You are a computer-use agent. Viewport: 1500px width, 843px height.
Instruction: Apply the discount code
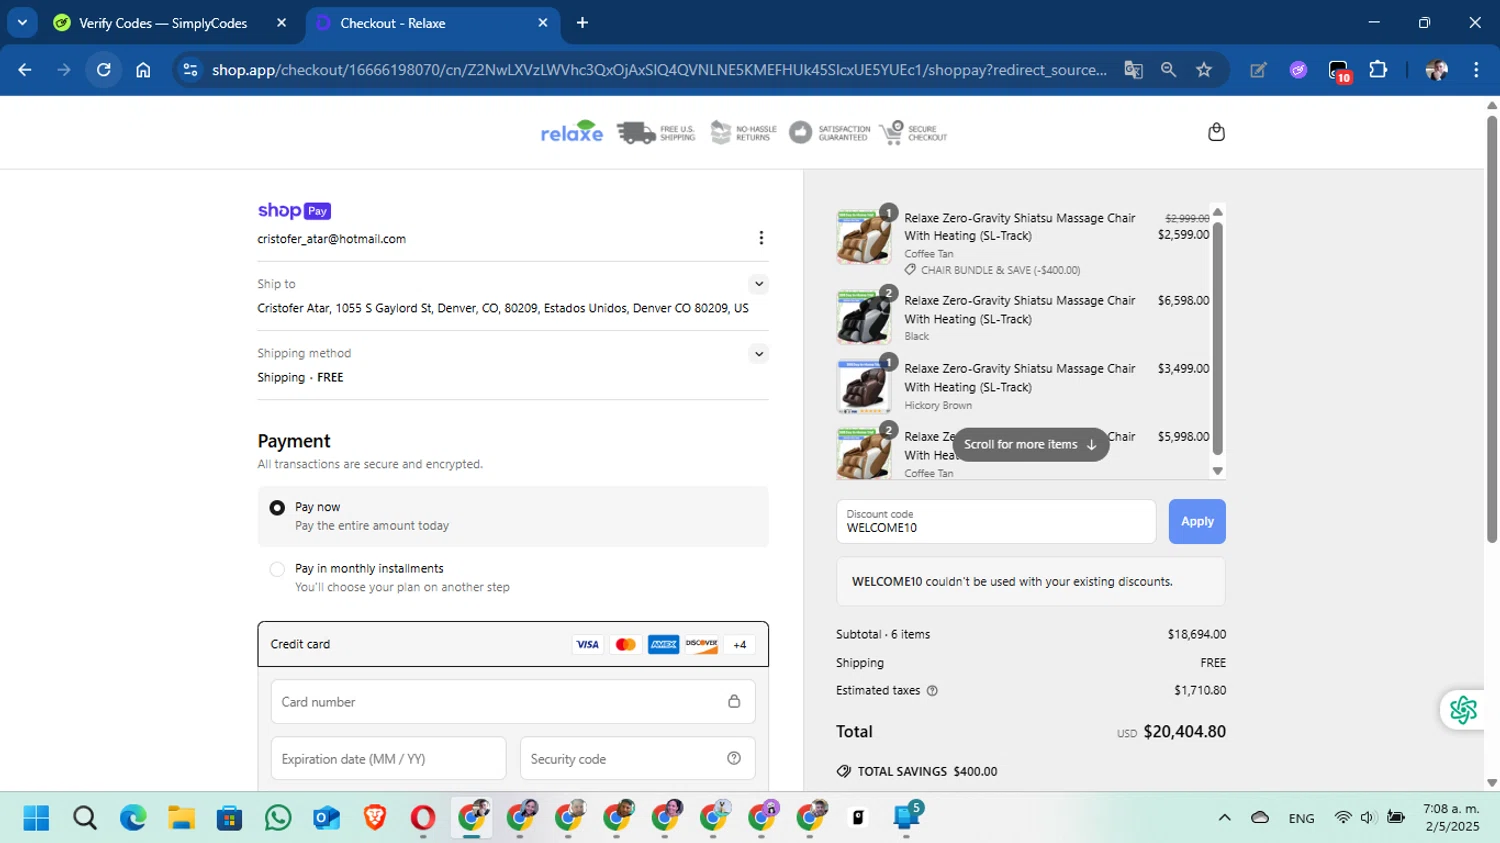(1197, 521)
